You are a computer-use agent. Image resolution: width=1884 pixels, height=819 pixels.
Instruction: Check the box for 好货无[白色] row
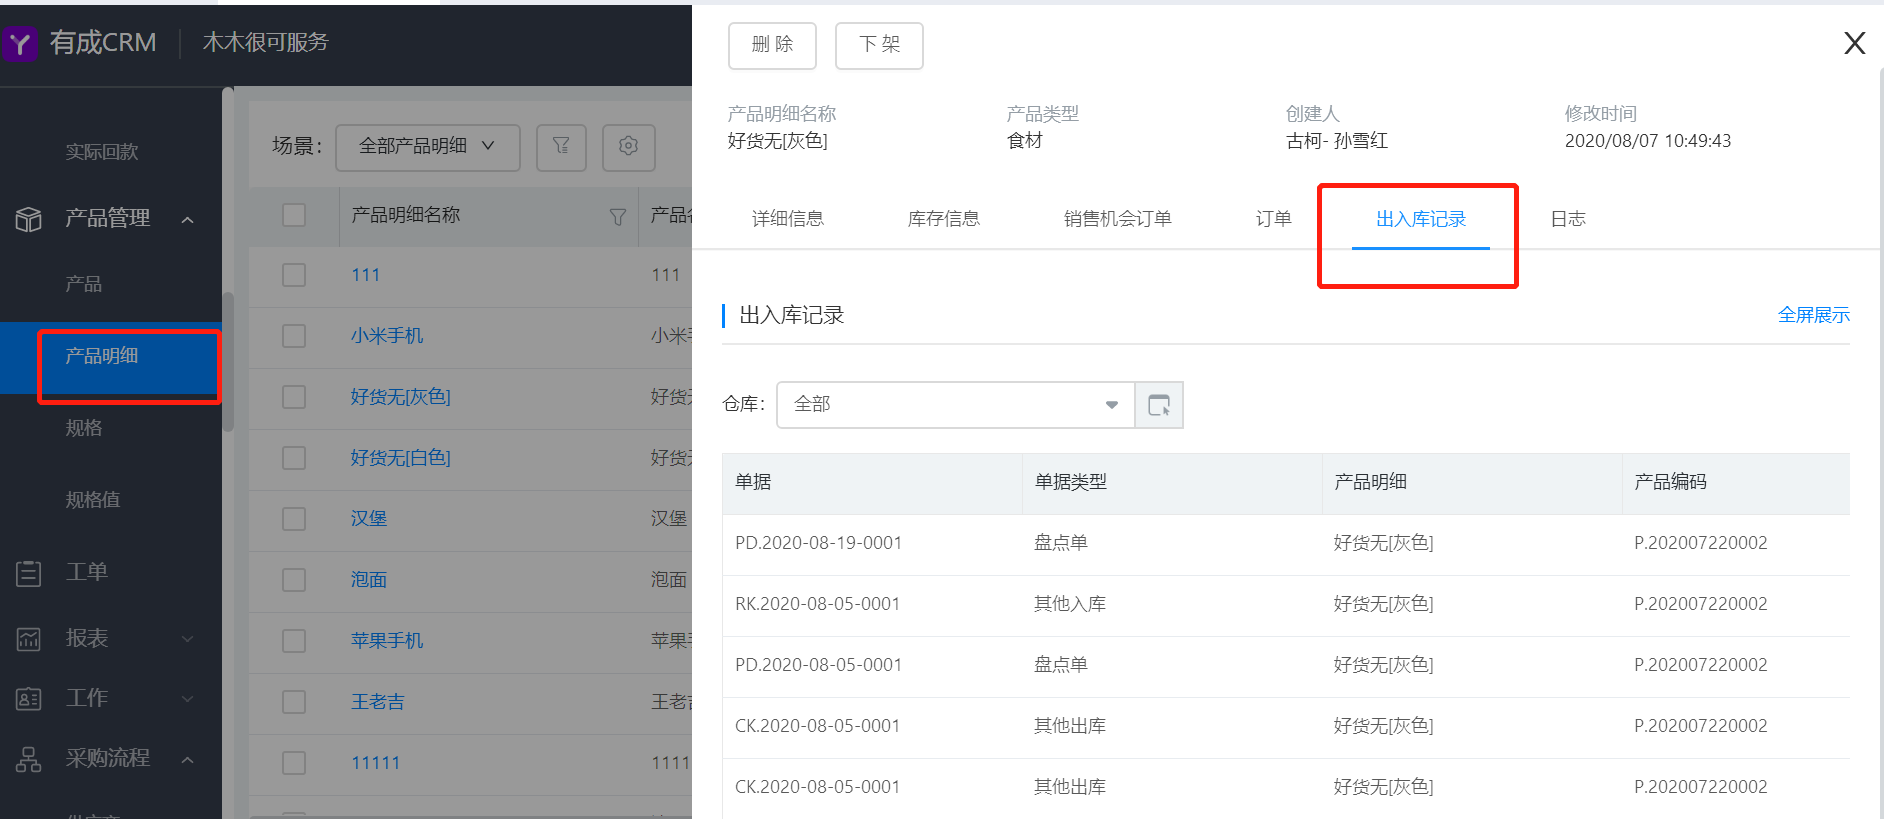coord(294,458)
